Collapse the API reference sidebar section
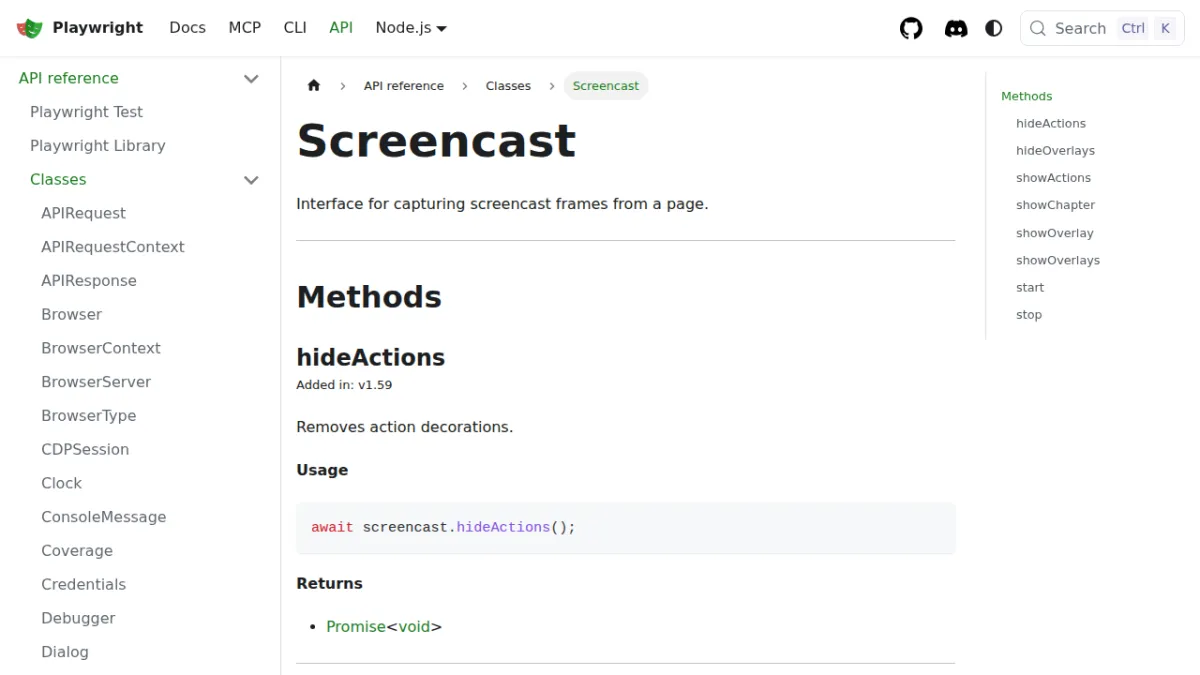Screen dimensions: 1200x675 click(x=252, y=78)
